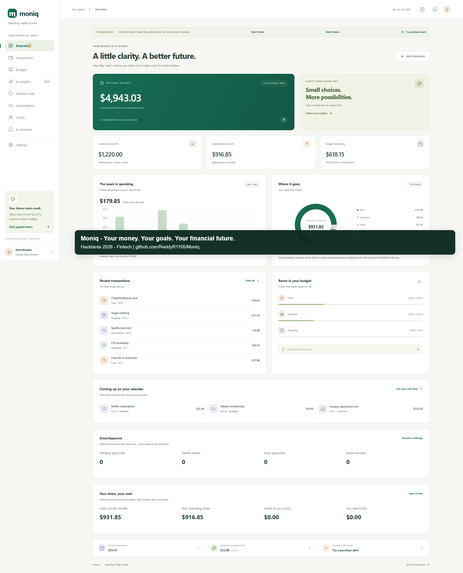This screenshot has height=573, width=463.
Task: Open AI Insights in the sidebar
Action: pos(30,81)
